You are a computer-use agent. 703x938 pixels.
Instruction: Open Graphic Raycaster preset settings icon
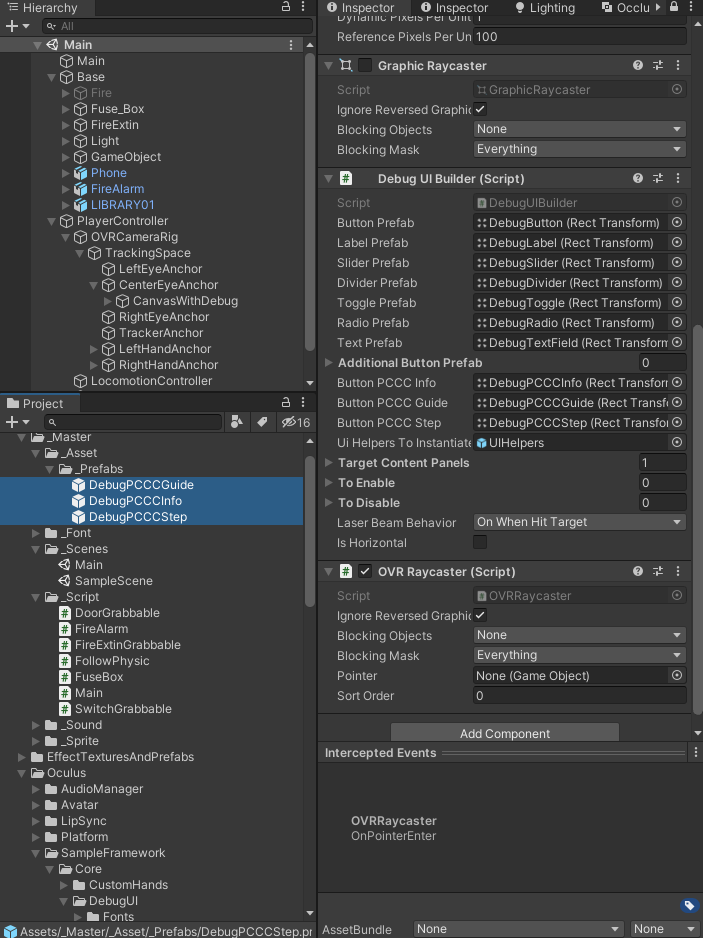[x=658, y=65]
